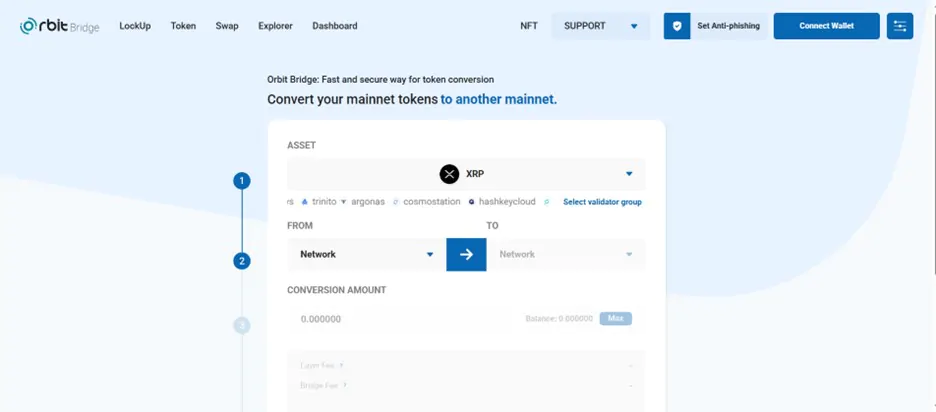Click the Max amount button
936x412 pixels.
click(615, 319)
